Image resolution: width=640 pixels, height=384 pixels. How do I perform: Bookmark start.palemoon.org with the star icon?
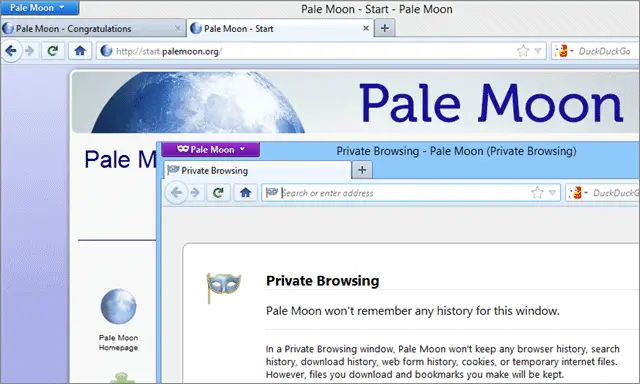tap(523, 51)
